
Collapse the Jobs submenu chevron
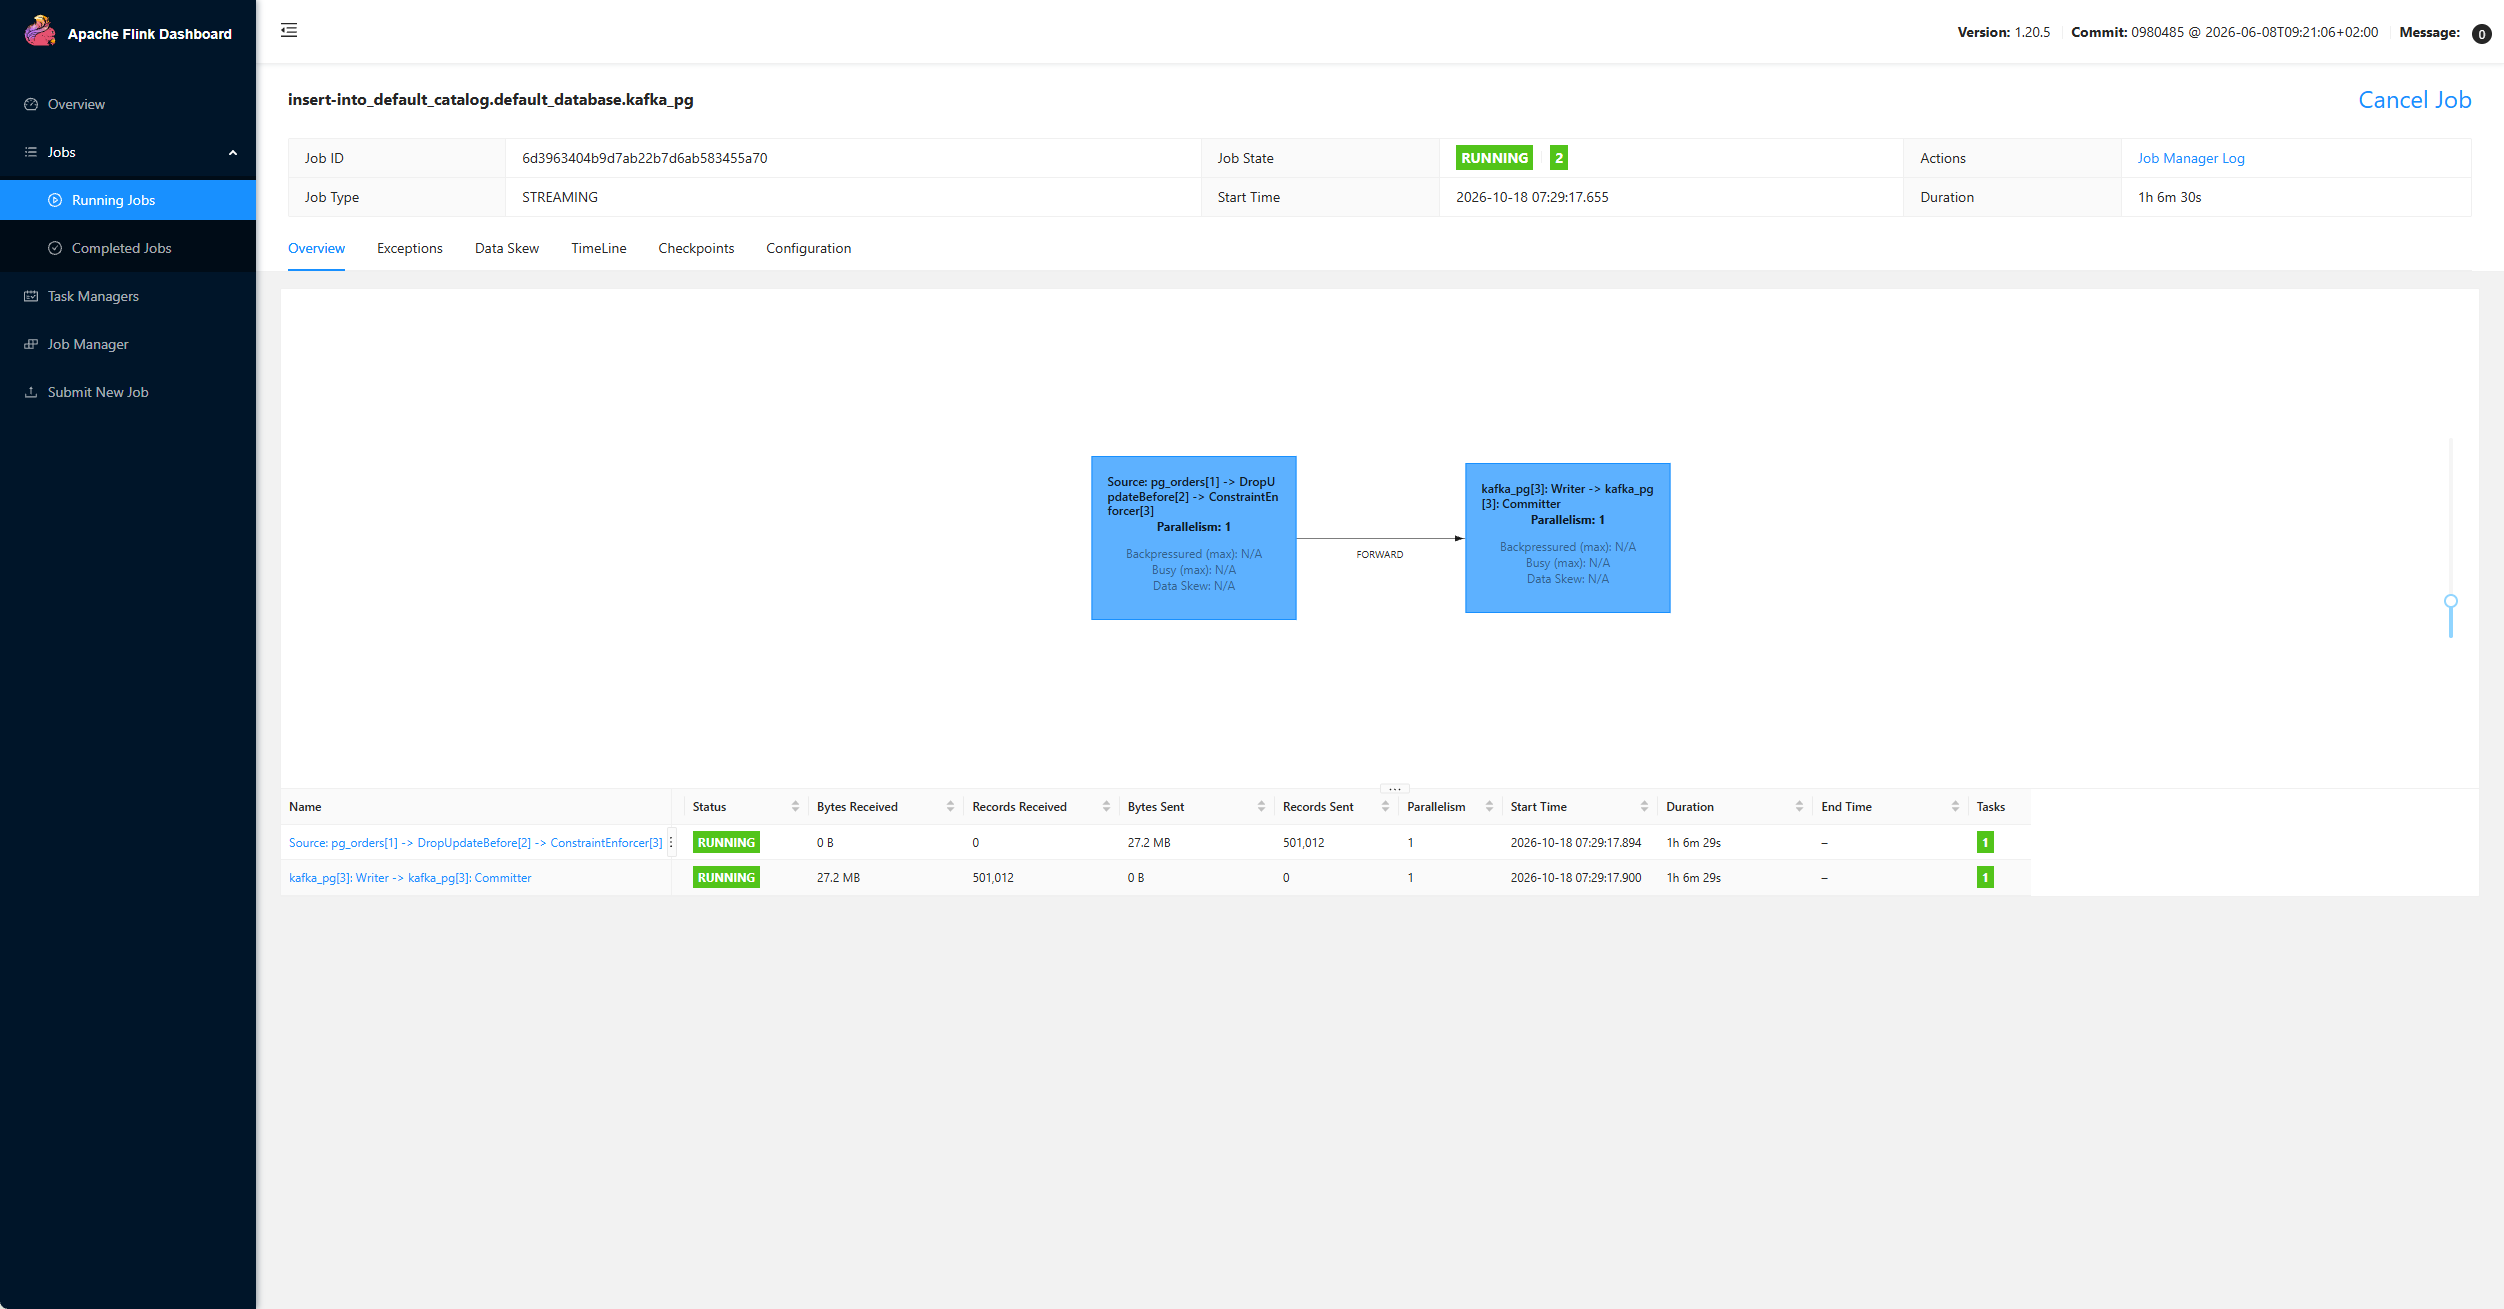tap(233, 153)
